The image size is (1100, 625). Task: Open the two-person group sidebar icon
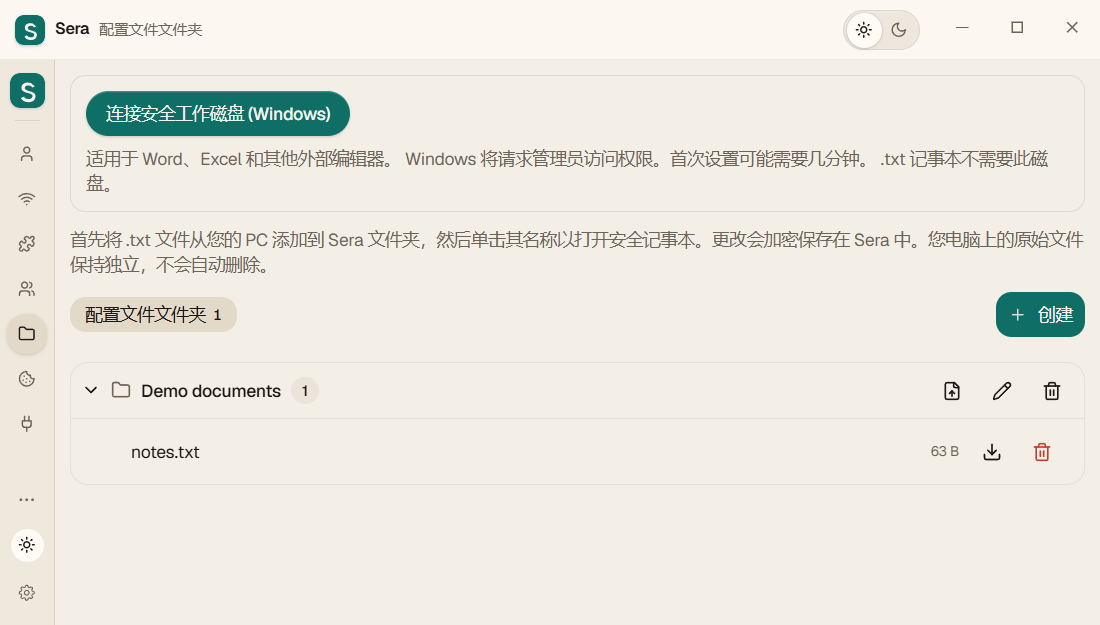27,289
